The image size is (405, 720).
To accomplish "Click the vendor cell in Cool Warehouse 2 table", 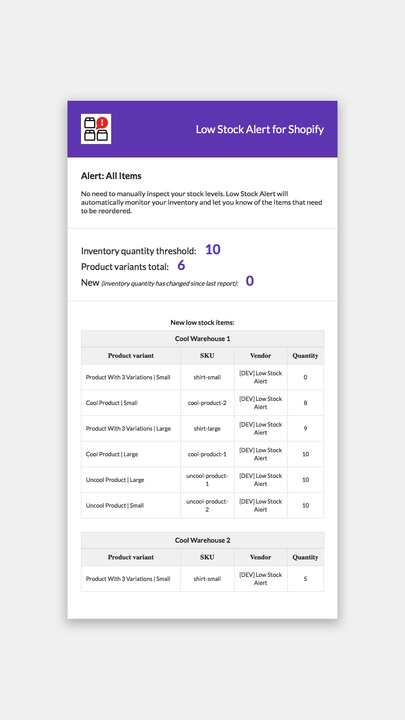I will (x=260, y=579).
